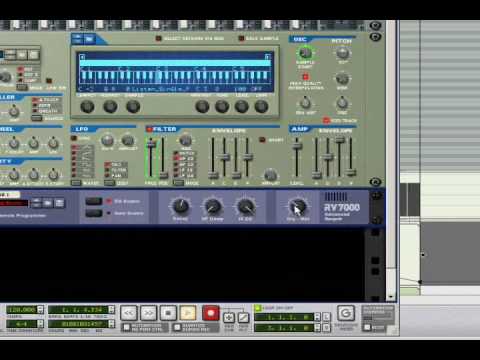This screenshot has height=360, width=480.
Task: Open the RV7000 patch browser button
Action: (x=47, y=203)
